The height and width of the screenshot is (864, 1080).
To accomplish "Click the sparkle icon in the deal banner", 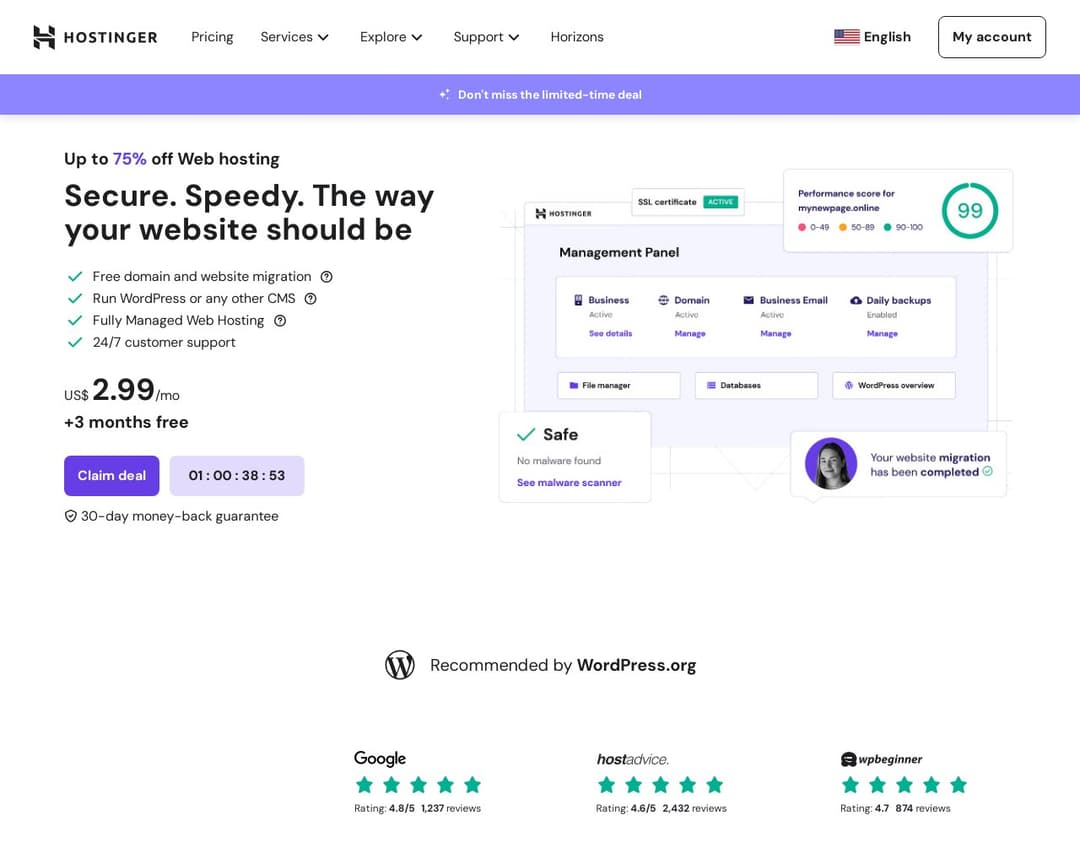I will click(x=444, y=95).
